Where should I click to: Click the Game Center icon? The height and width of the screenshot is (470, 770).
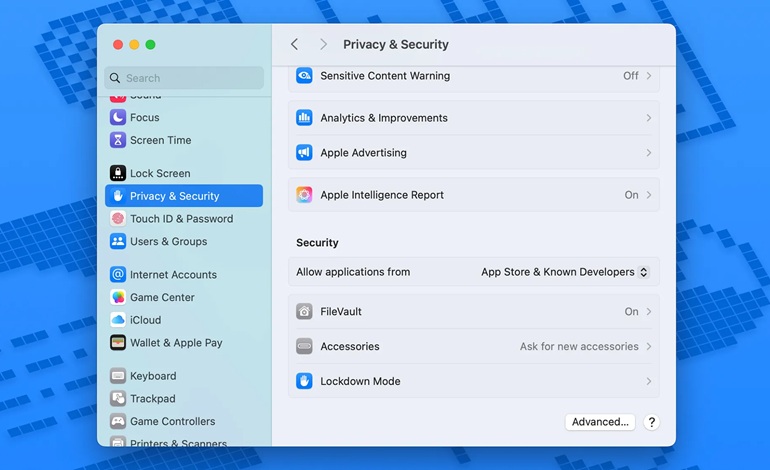click(118, 297)
